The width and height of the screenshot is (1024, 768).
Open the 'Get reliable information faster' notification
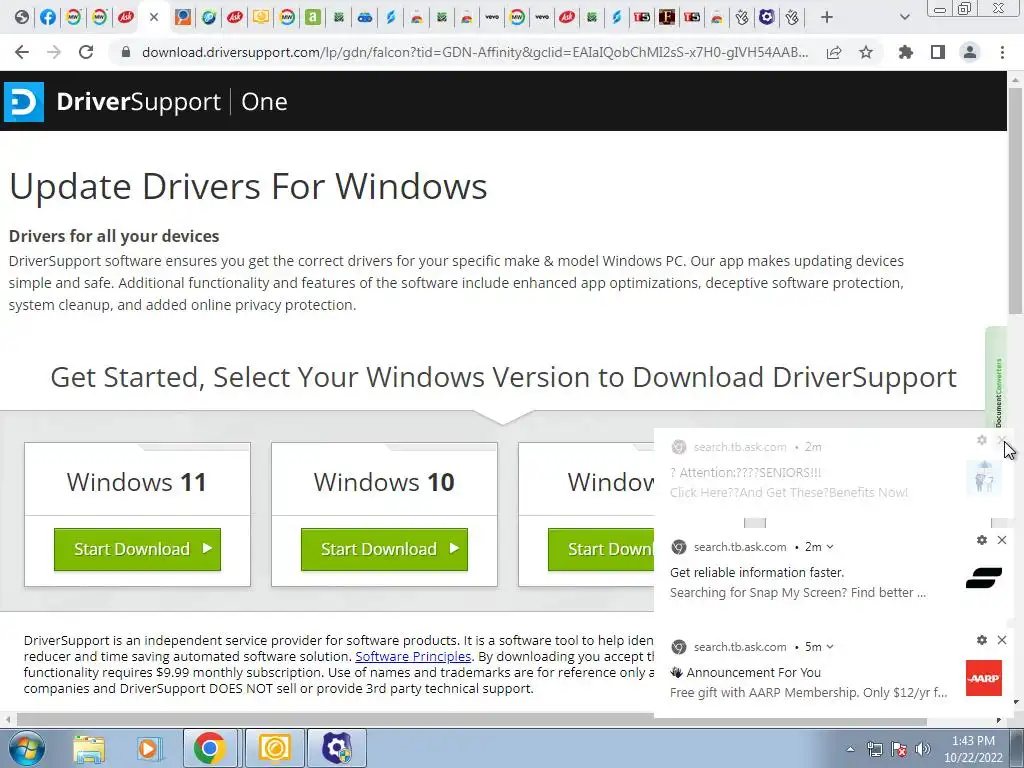(x=798, y=583)
